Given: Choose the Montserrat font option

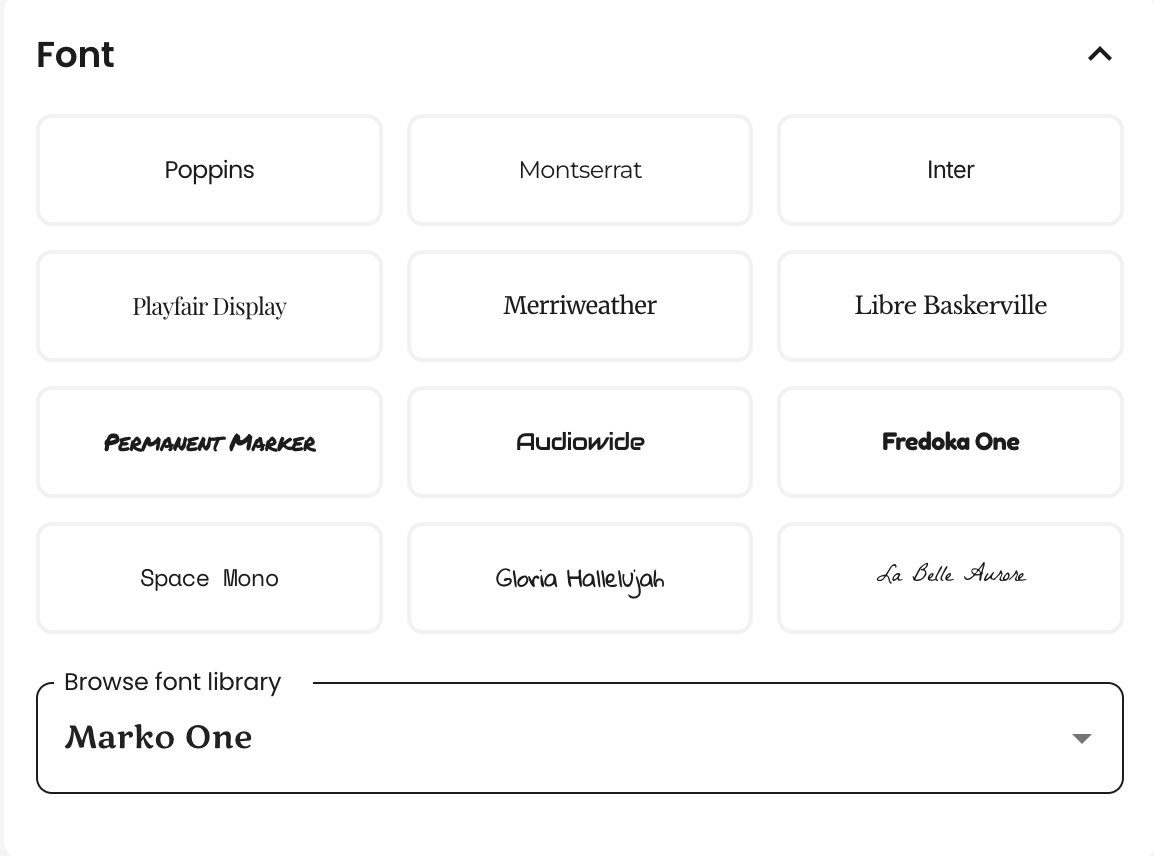Looking at the screenshot, I should click(x=580, y=170).
